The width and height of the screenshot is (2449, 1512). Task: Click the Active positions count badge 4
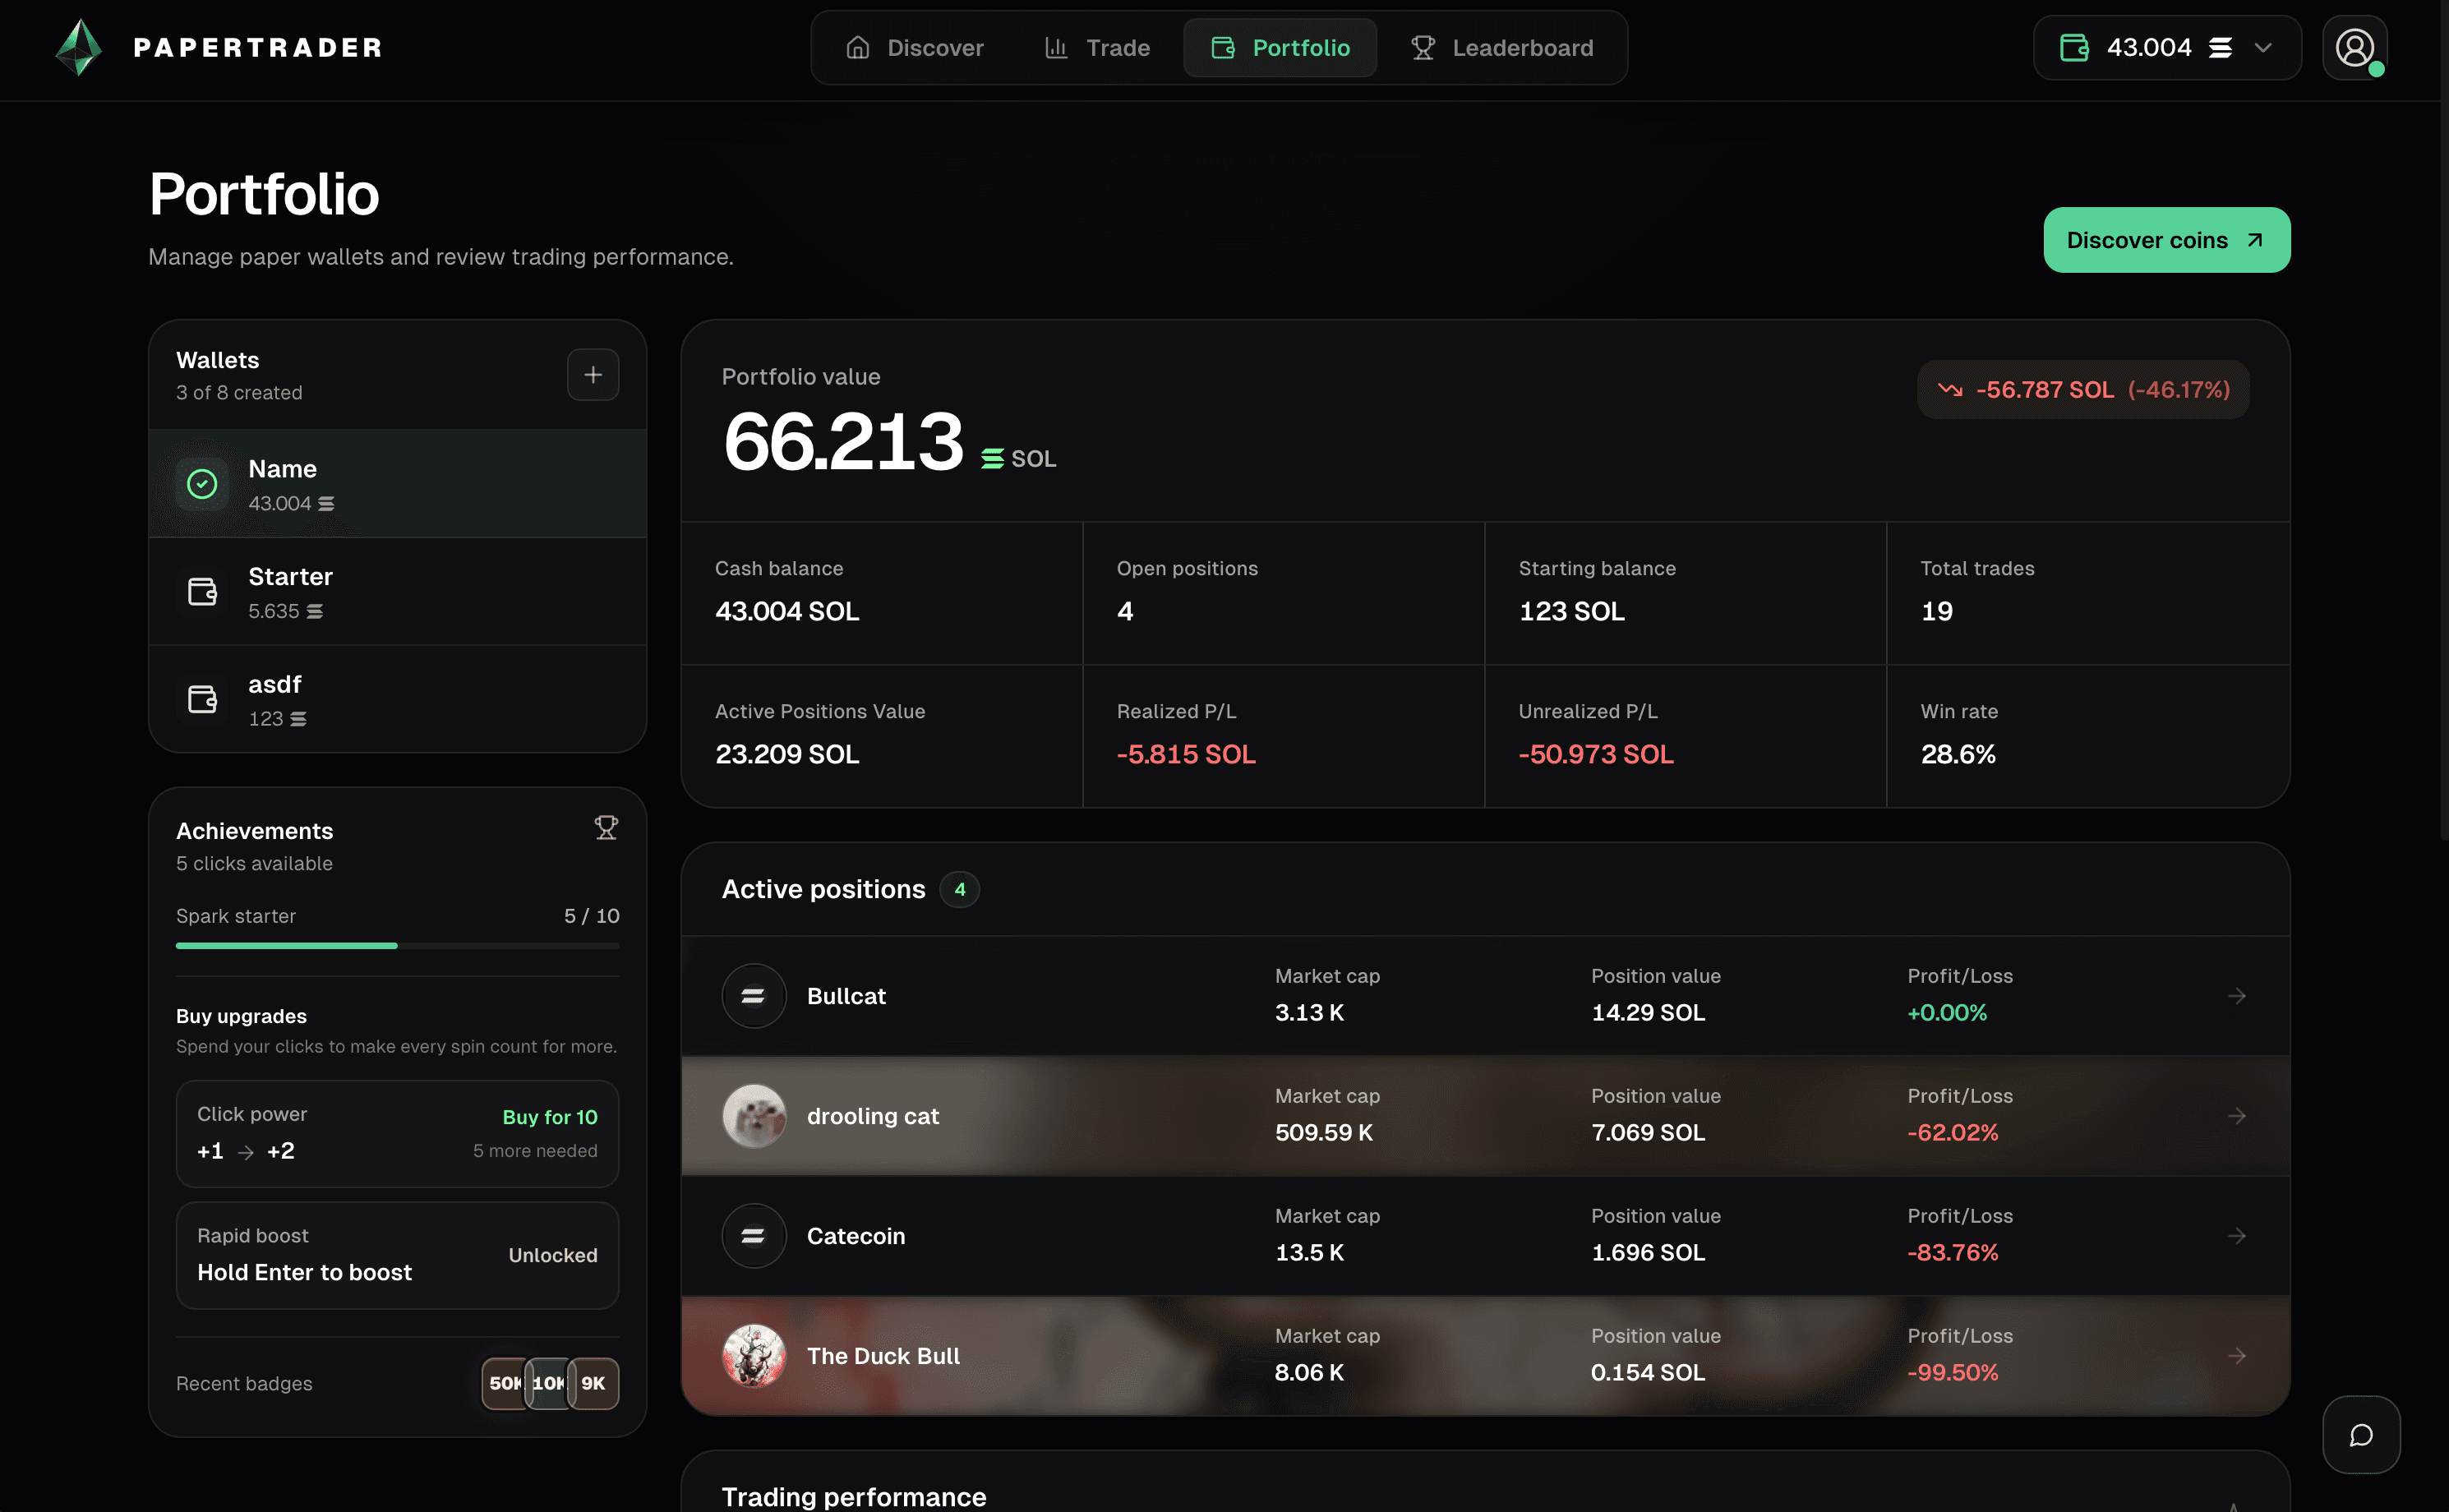959,890
